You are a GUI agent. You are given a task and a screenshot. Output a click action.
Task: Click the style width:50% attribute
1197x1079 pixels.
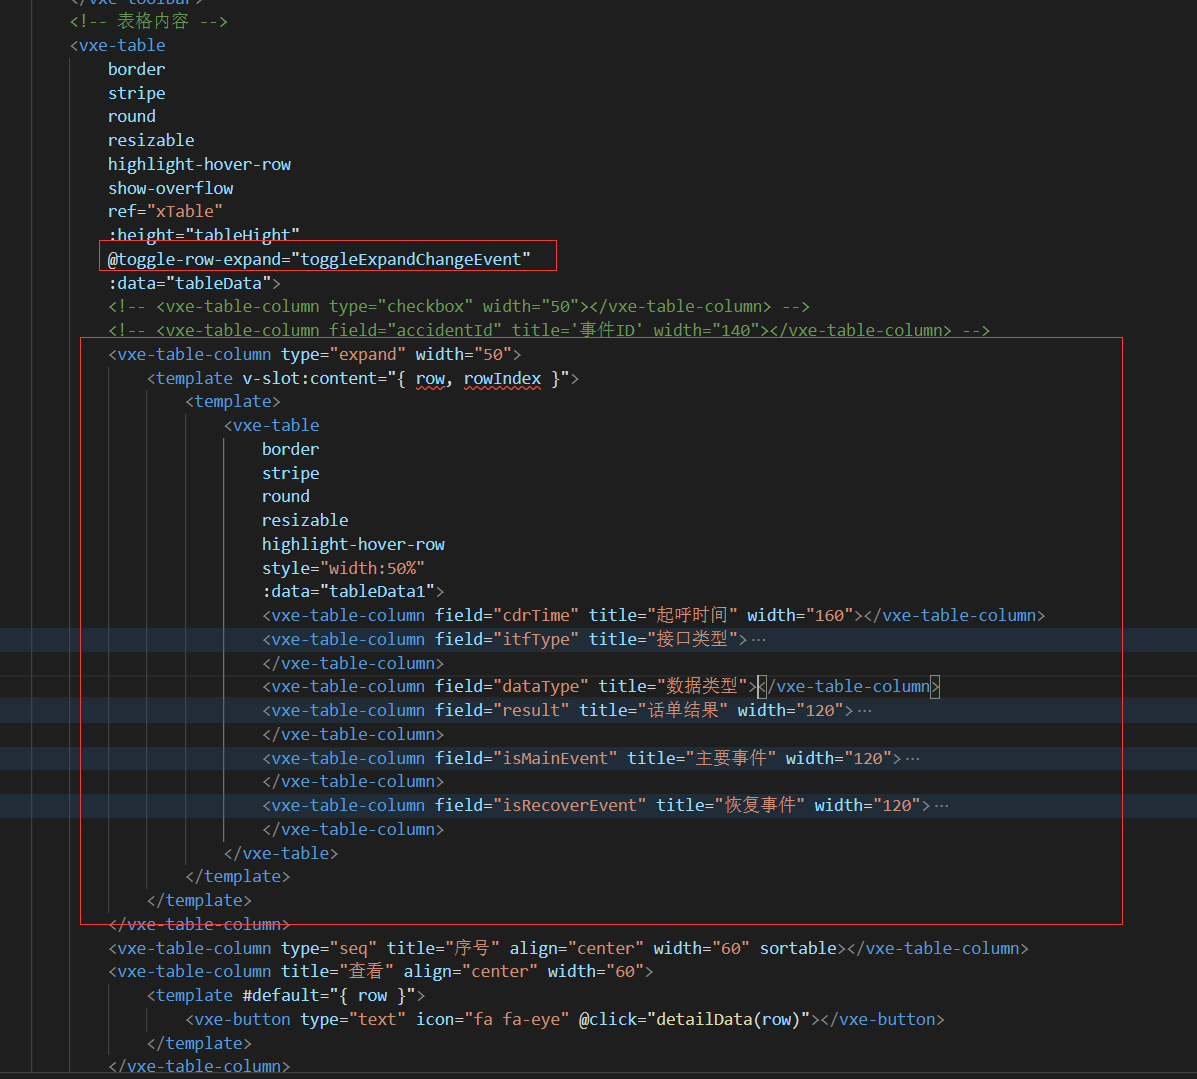tap(325, 567)
